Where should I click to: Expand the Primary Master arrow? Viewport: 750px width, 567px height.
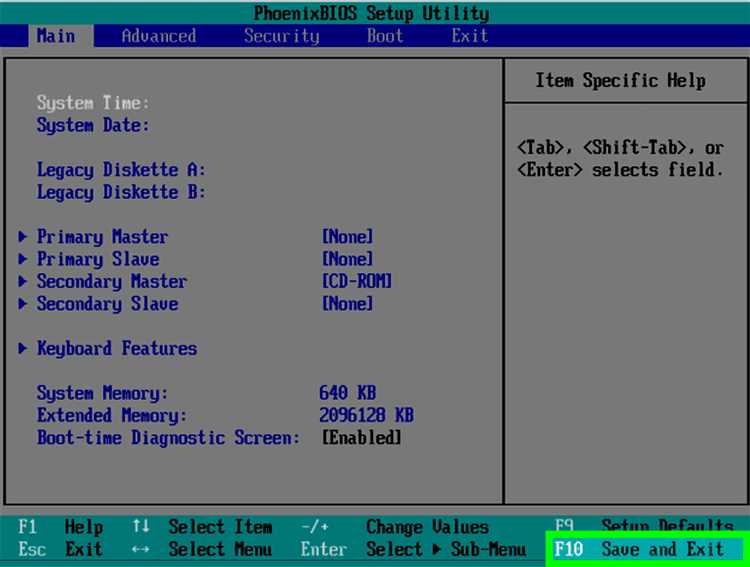click(22, 236)
